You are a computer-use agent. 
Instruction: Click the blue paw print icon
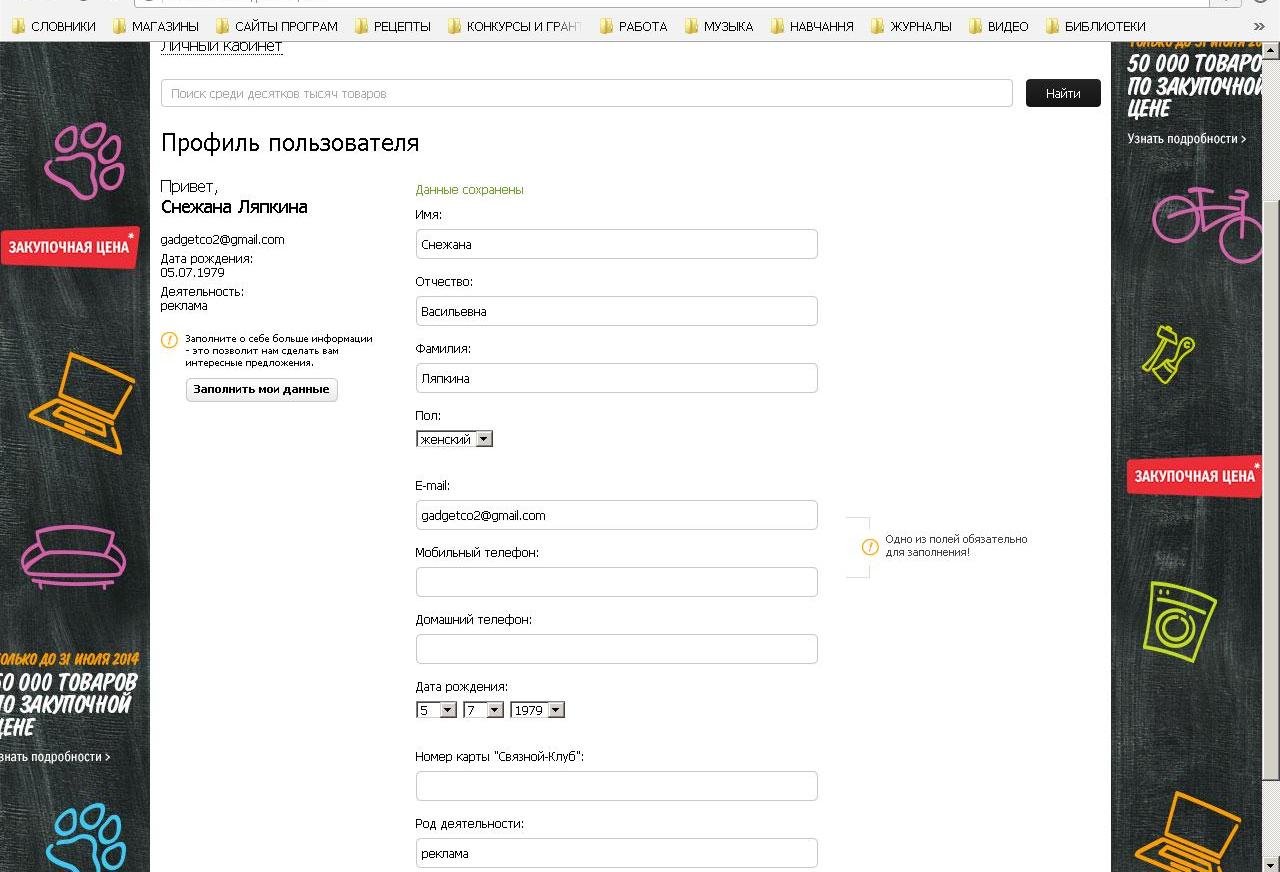[x=88, y=838]
